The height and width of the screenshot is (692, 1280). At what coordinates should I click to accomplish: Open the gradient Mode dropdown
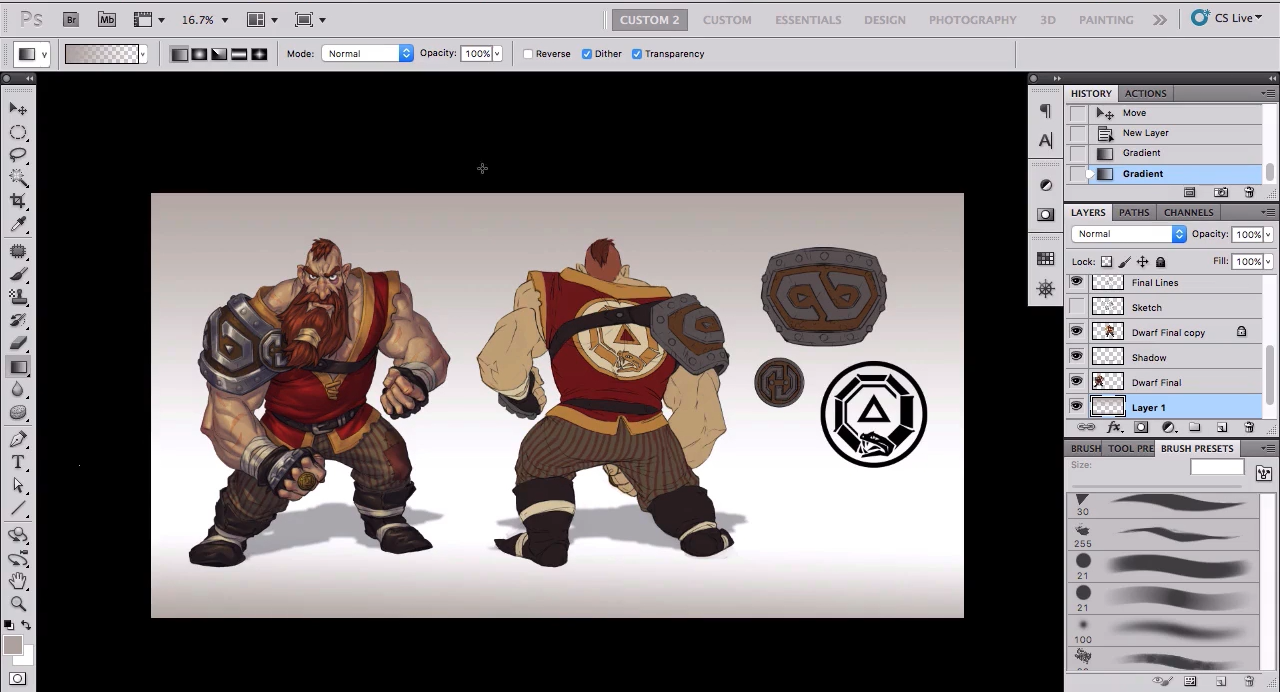click(x=367, y=54)
